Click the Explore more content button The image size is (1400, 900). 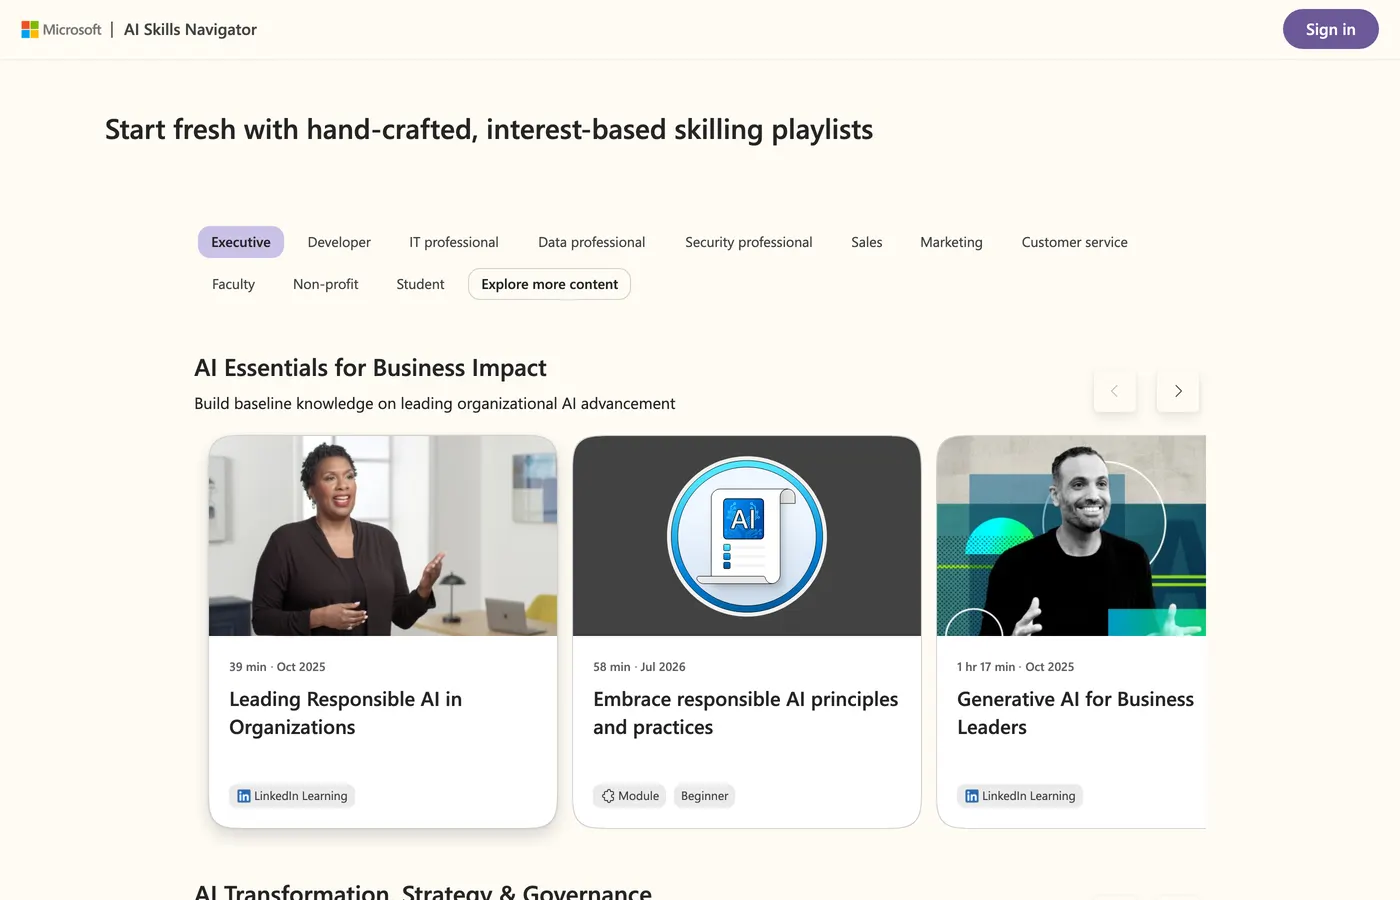549,284
